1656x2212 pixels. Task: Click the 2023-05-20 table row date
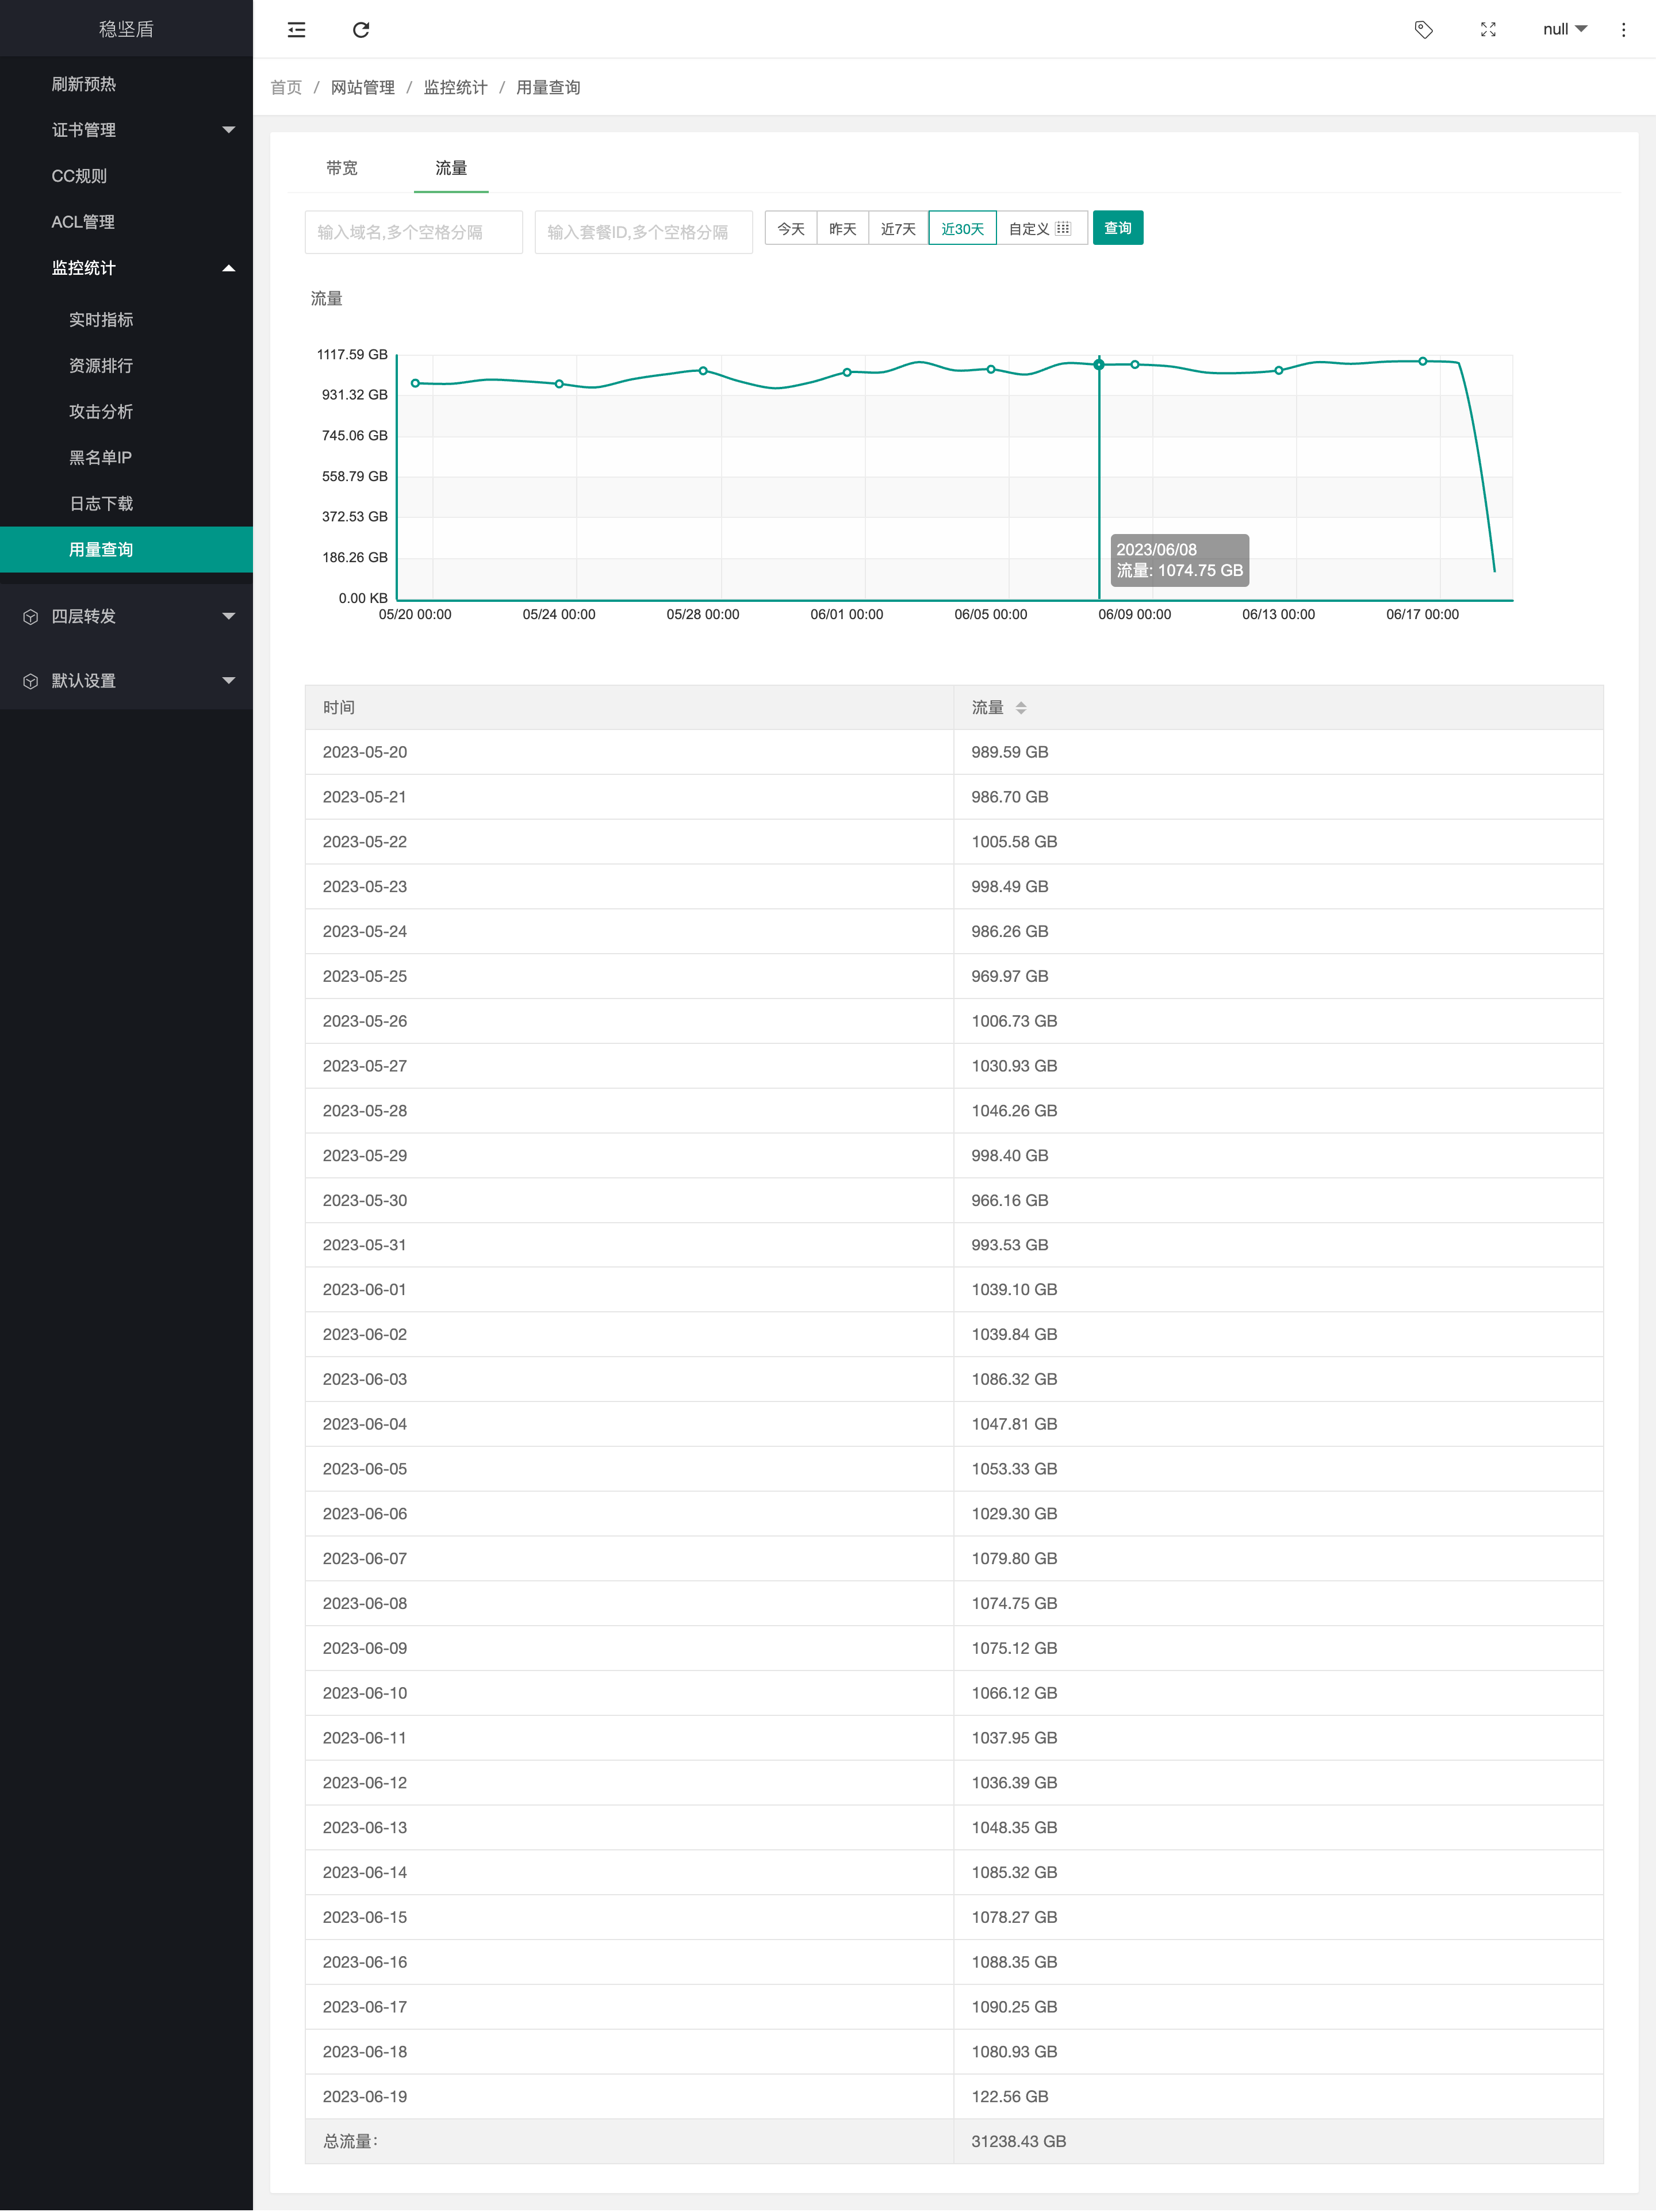pos(365,752)
